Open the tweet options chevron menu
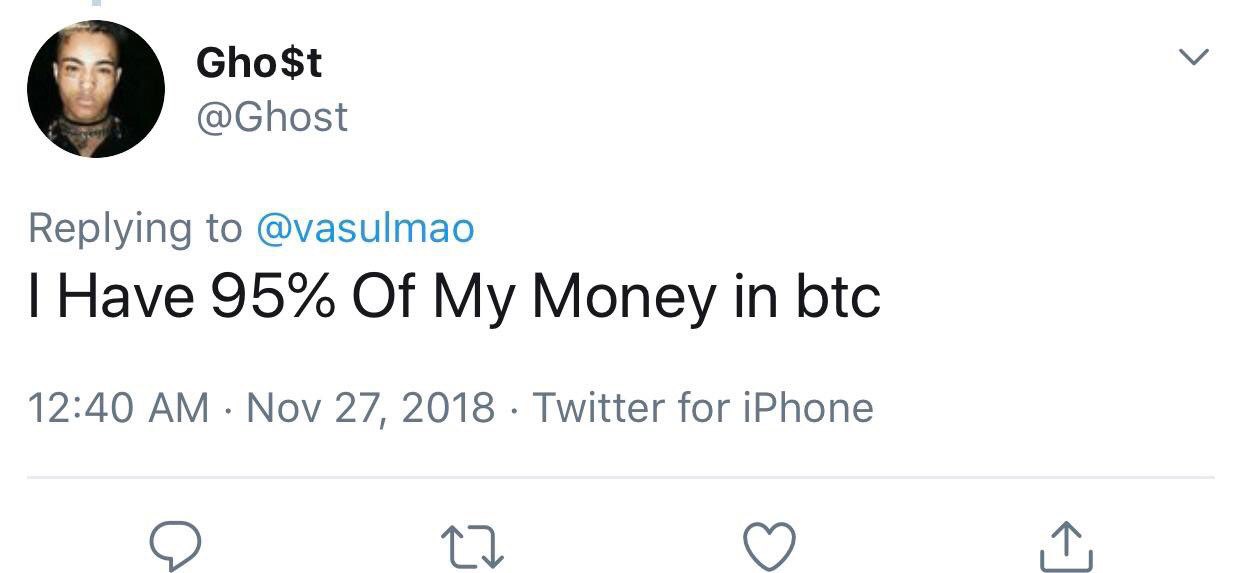This screenshot has width=1242, height=573. point(1194,58)
